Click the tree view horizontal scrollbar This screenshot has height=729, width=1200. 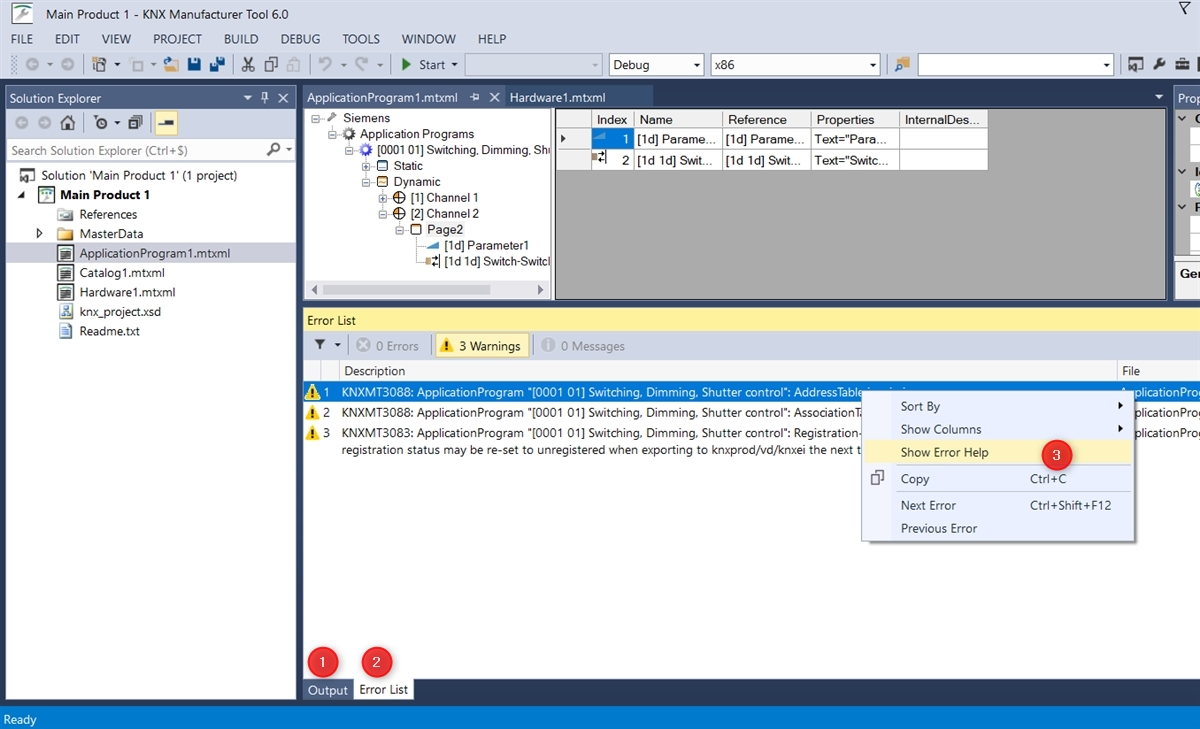click(405, 289)
